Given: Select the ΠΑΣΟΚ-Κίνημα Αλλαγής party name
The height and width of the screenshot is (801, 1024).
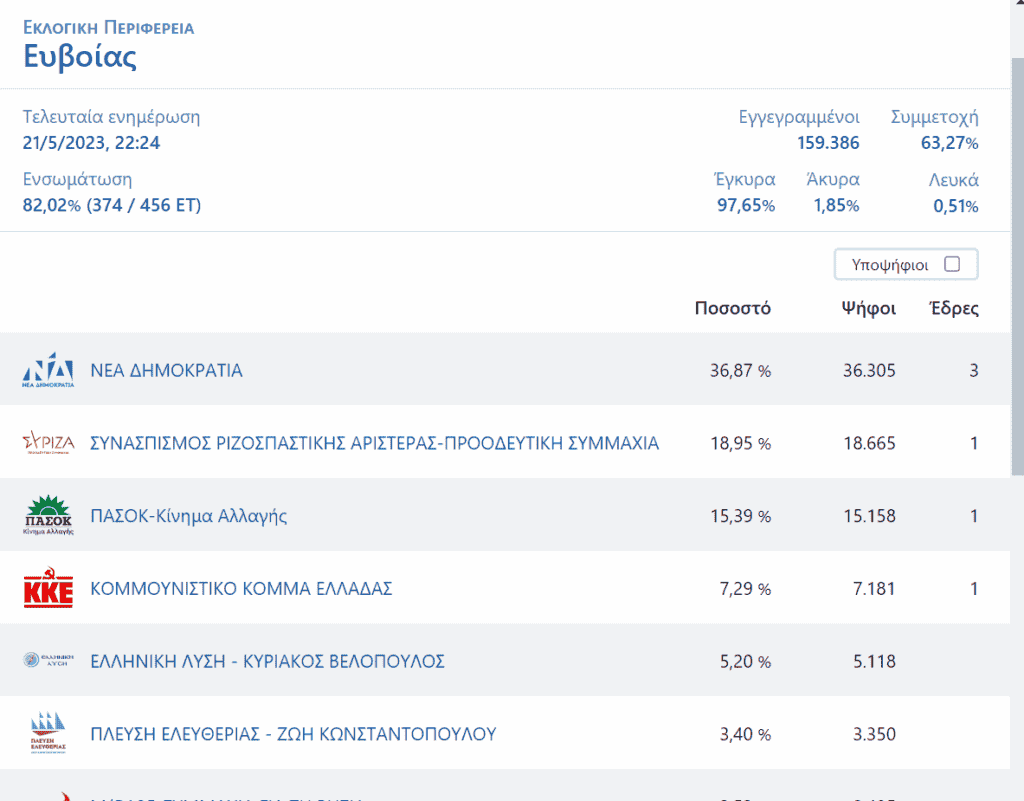Looking at the screenshot, I should click(189, 516).
